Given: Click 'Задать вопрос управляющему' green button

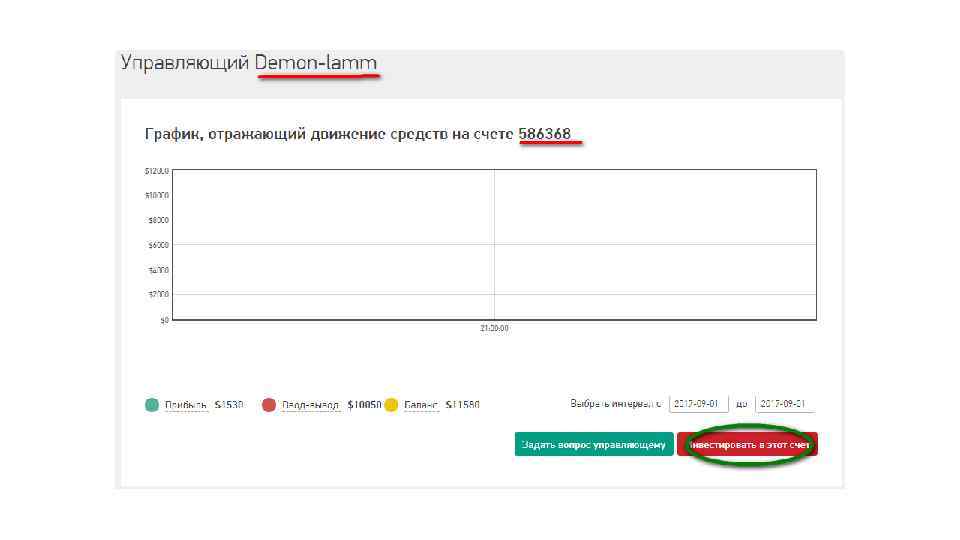Looking at the screenshot, I should (x=594, y=444).
